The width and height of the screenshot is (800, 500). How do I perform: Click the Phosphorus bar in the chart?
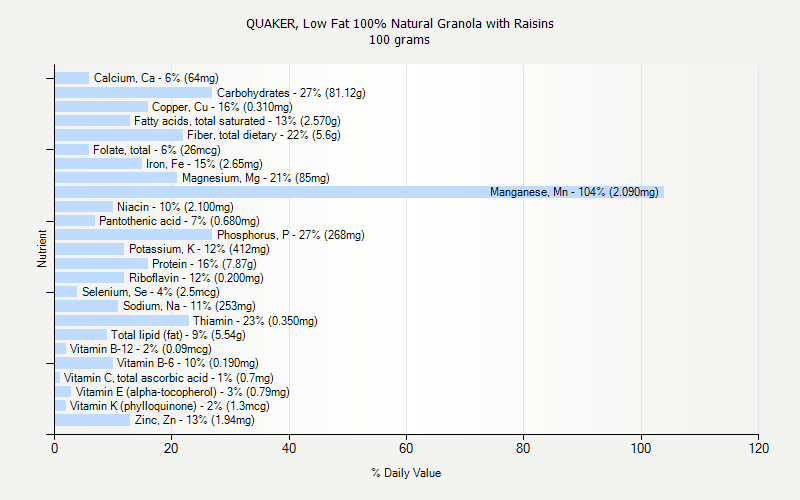coord(134,235)
